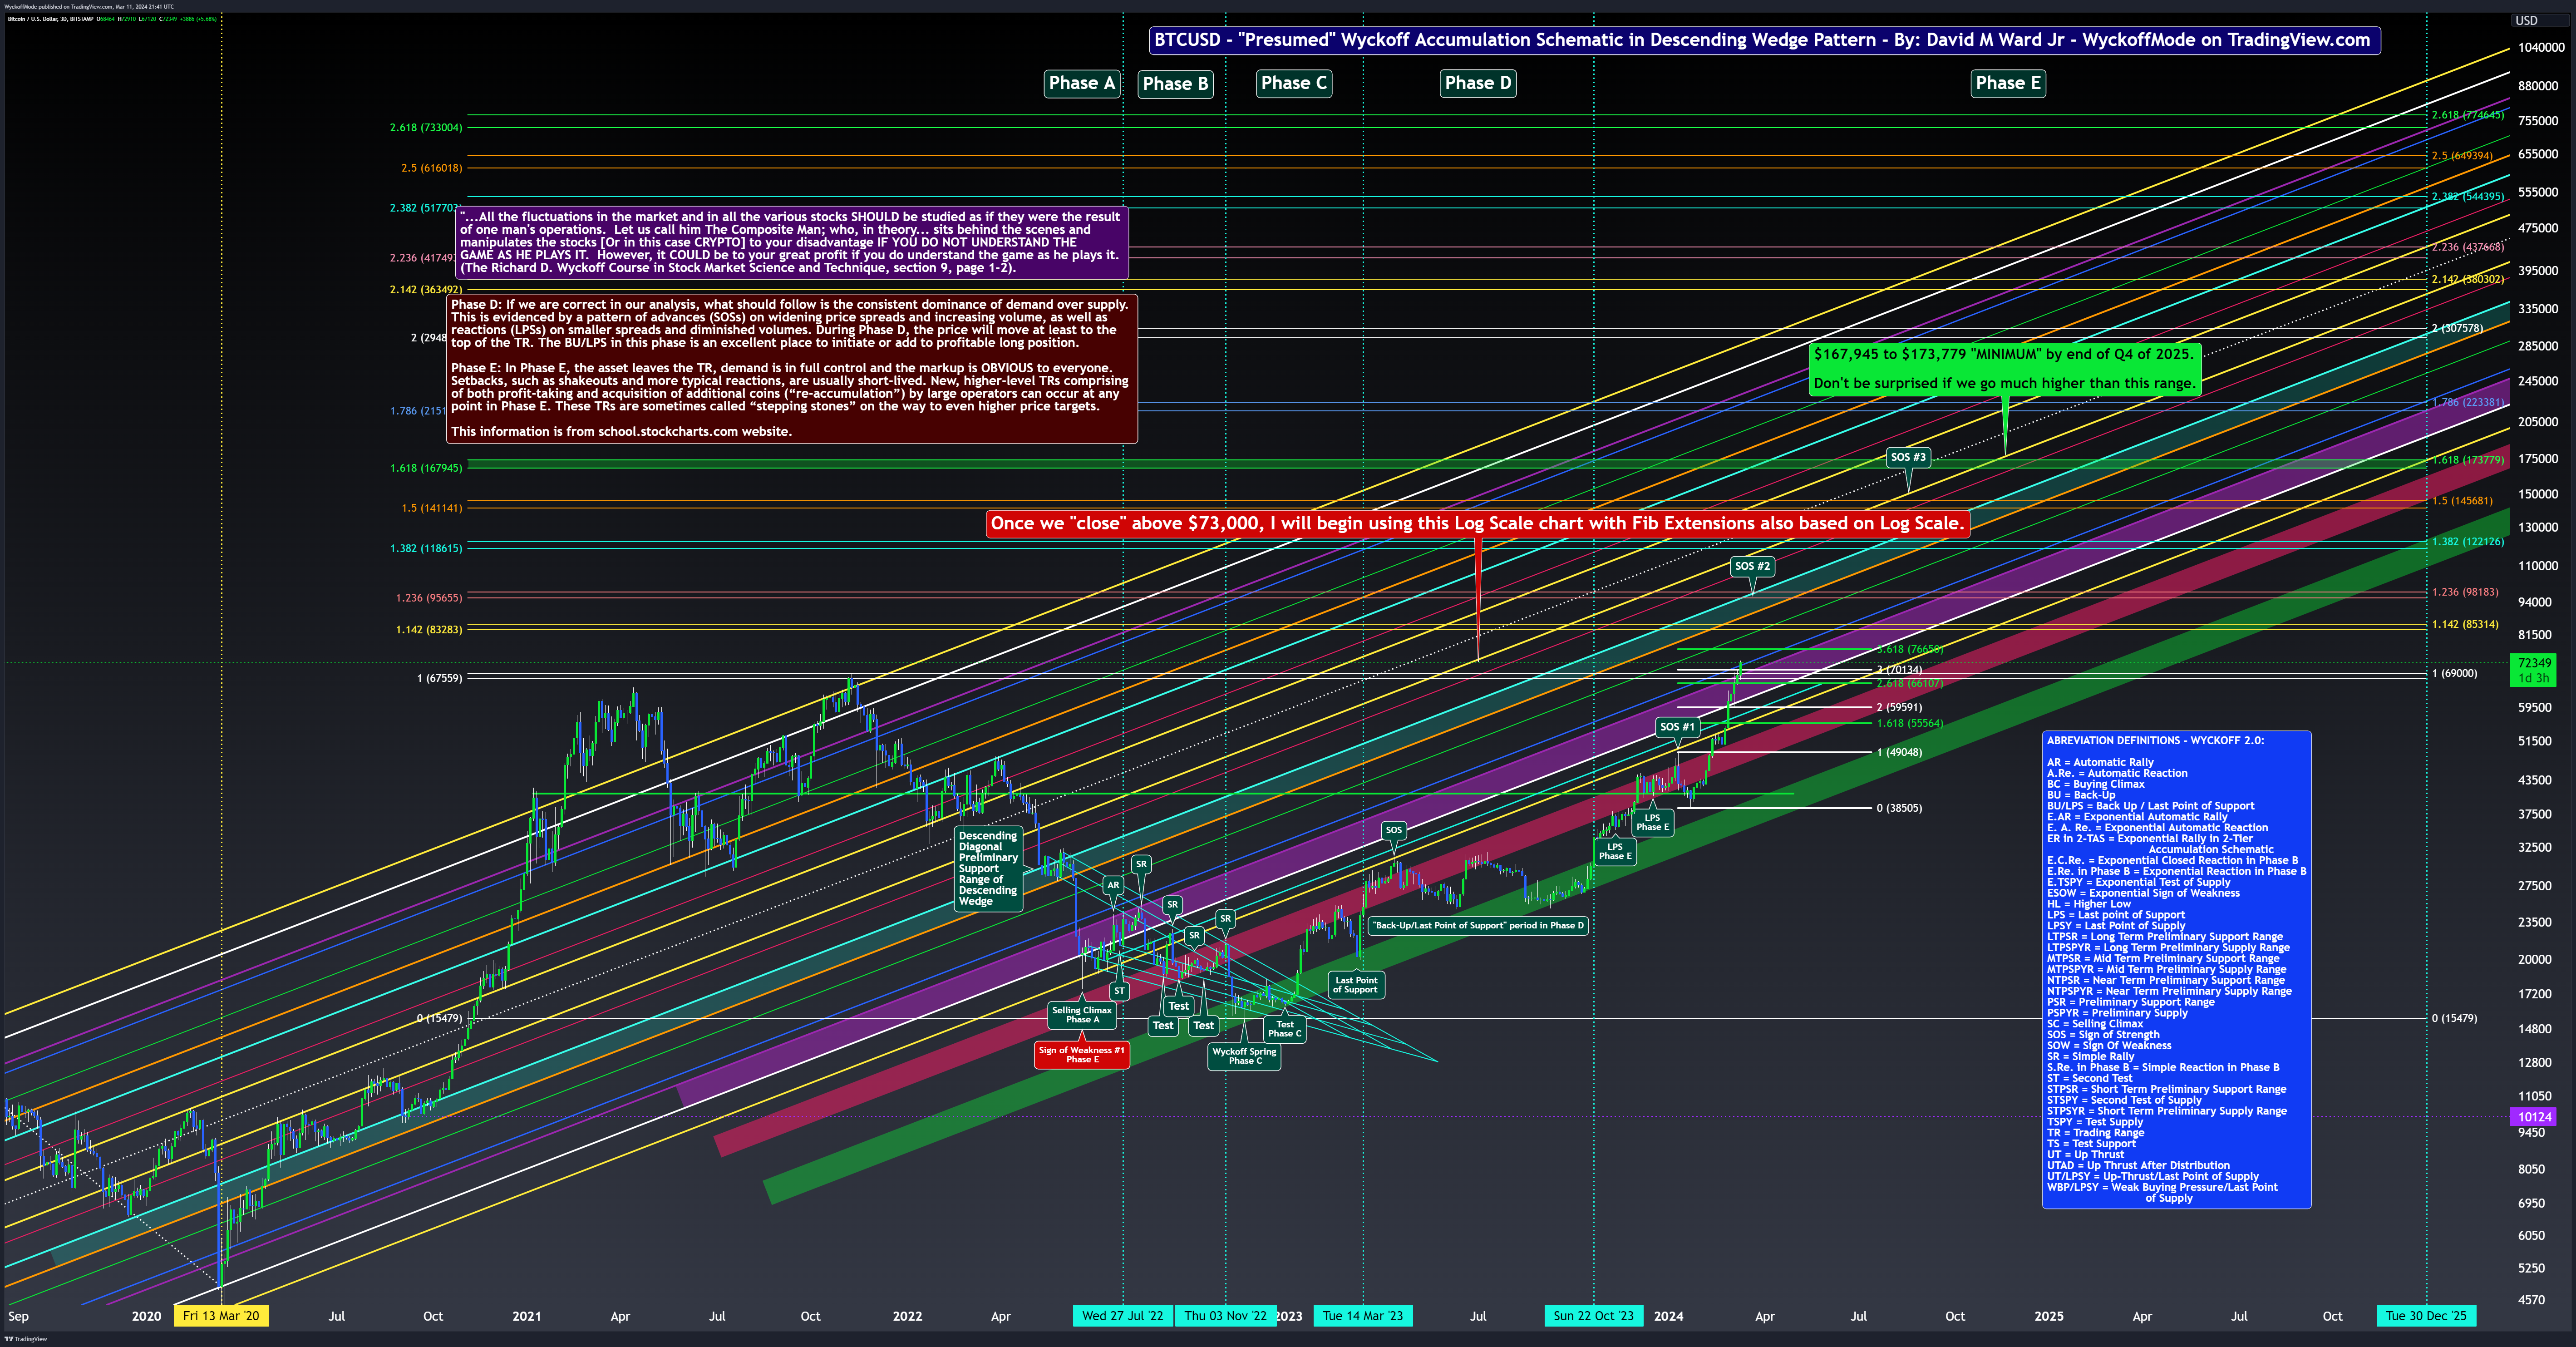Click the Selling Climax Phase A label

(x=1082, y=1015)
